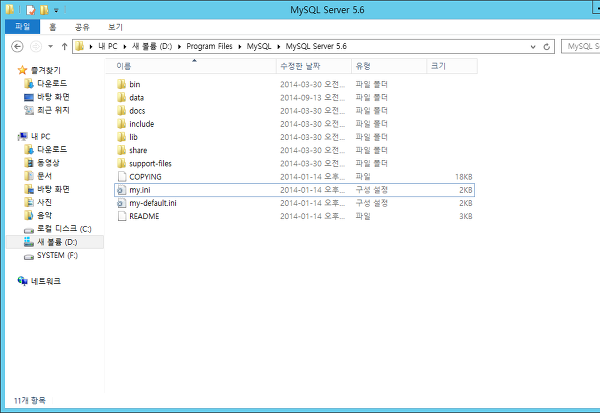Open 다운로드 under 내 PC

point(52,149)
